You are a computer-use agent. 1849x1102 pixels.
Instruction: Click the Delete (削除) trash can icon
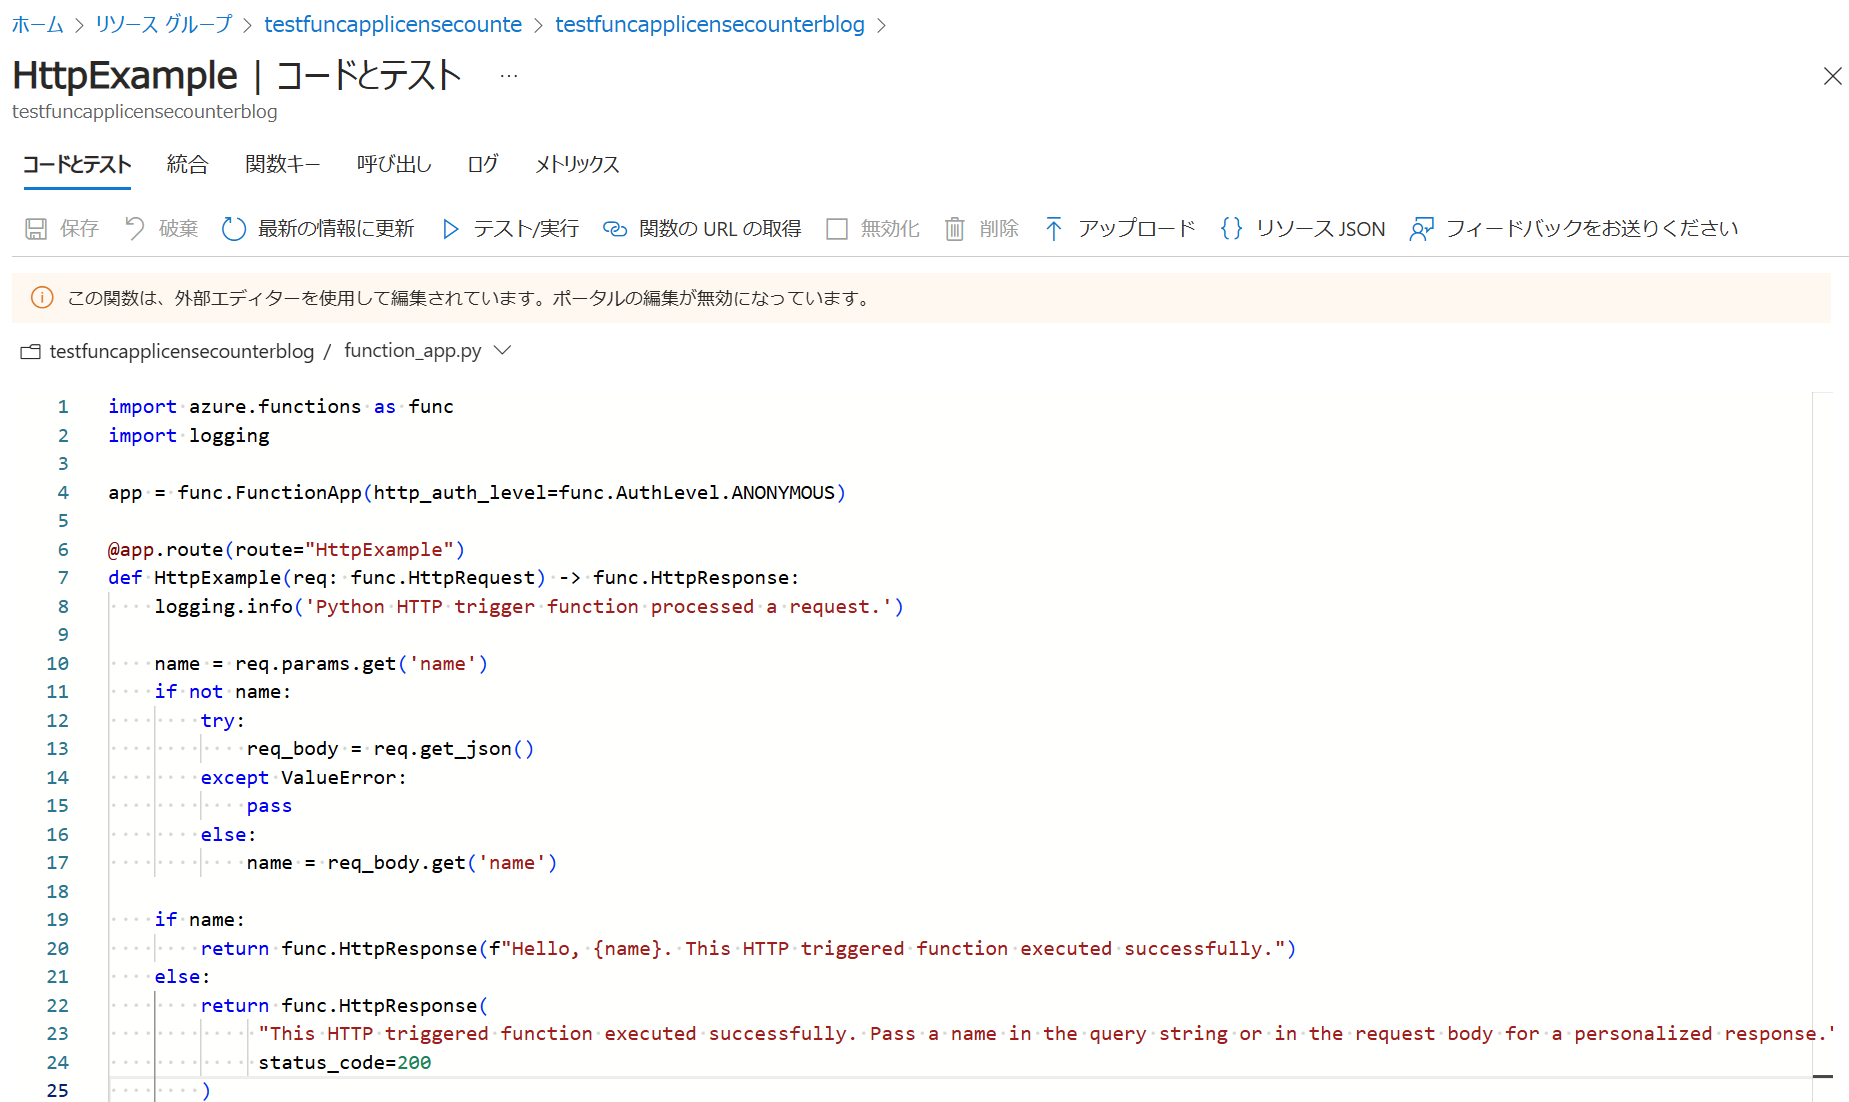coord(955,229)
